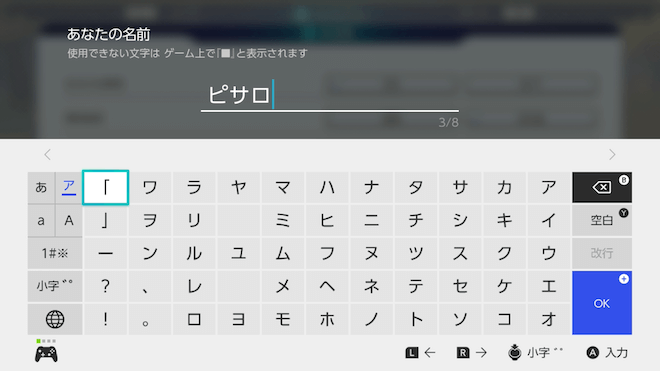
Task: Tap the ナ key
Action: 371,187
